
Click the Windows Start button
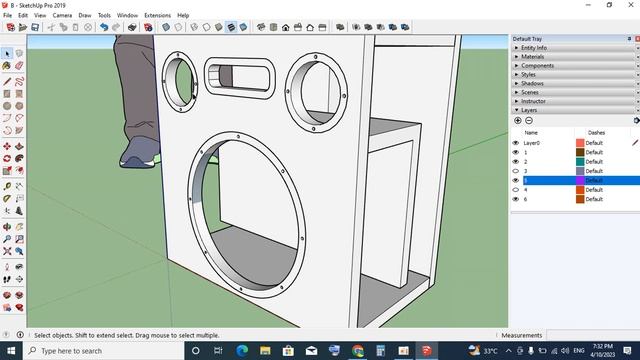pos(11,351)
